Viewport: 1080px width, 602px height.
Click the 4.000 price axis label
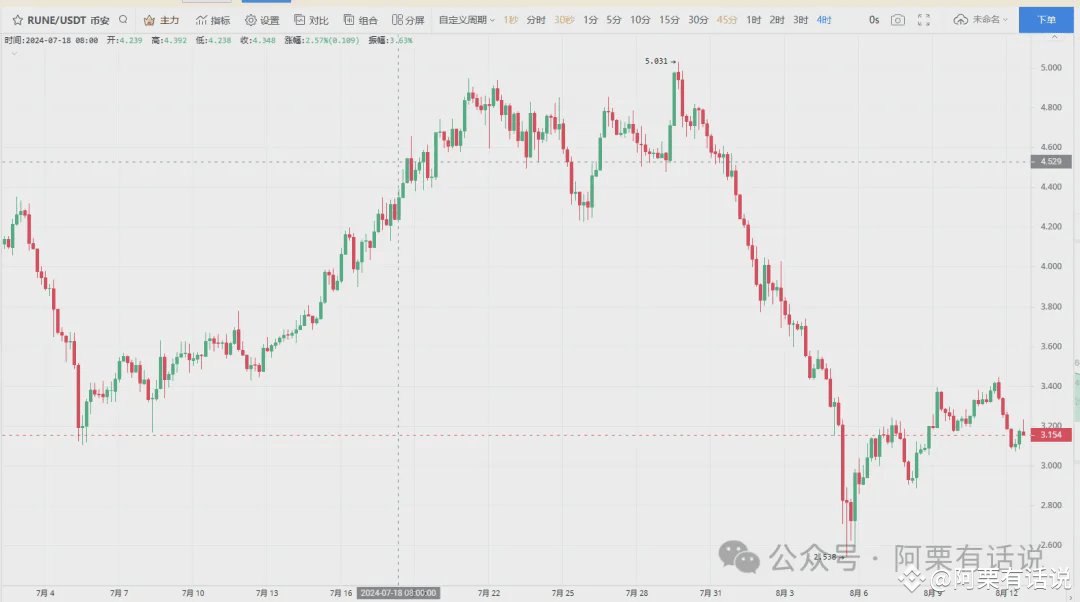point(1051,266)
